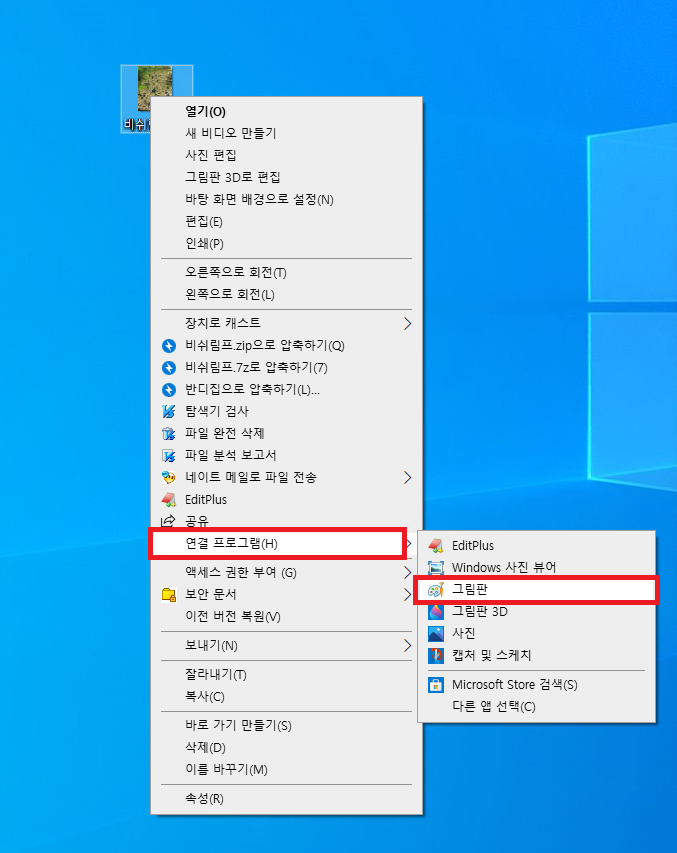Click the Windows 사진 뷰어 icon
677x853 pixels.
click(436, 567)
